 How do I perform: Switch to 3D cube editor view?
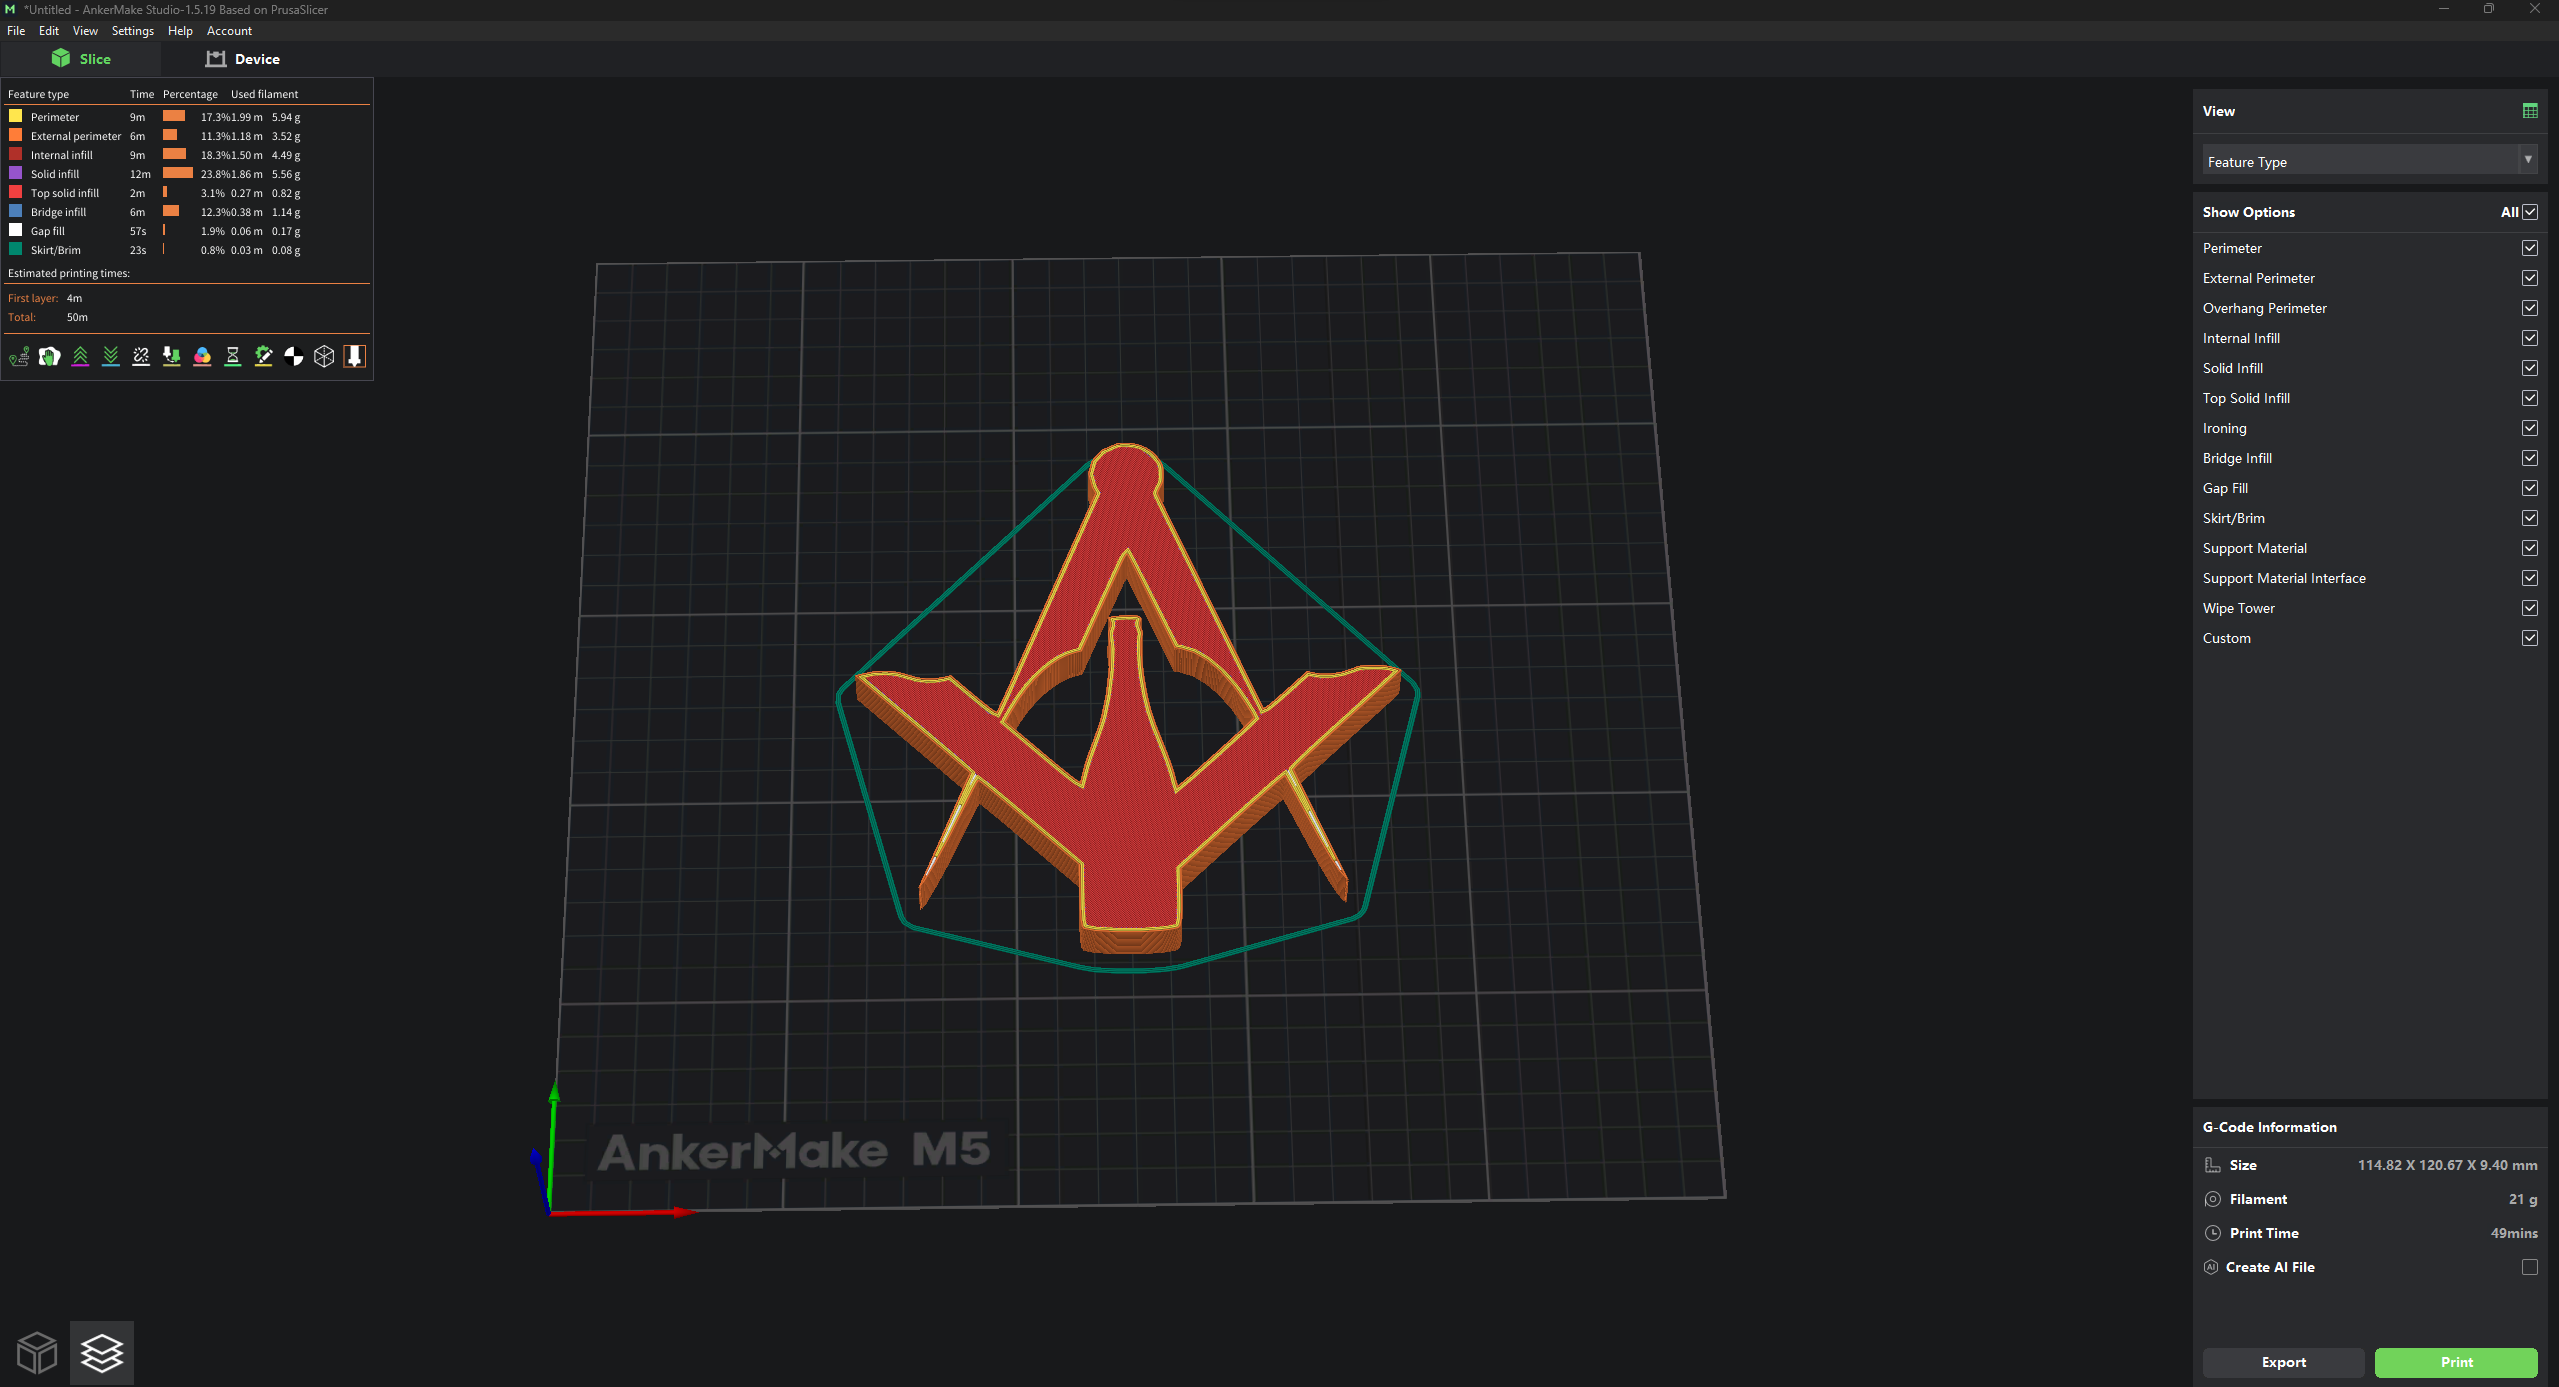point(37,1353)
